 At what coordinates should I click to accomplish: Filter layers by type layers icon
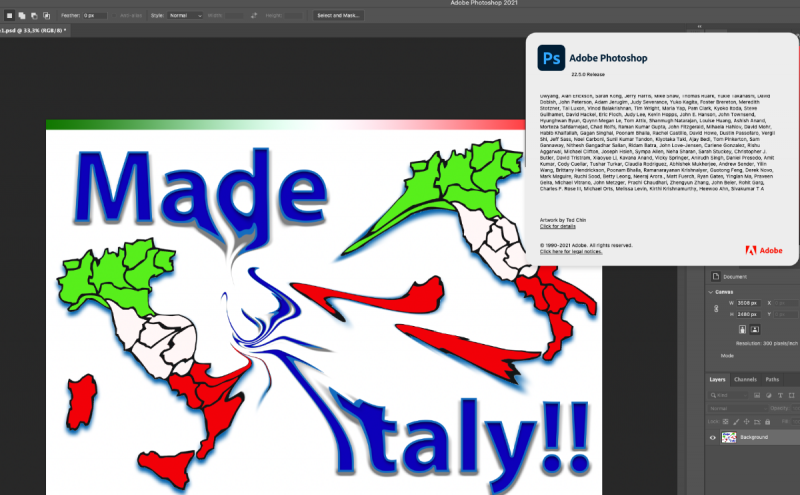pyautogui.click(x=780, y=395)
